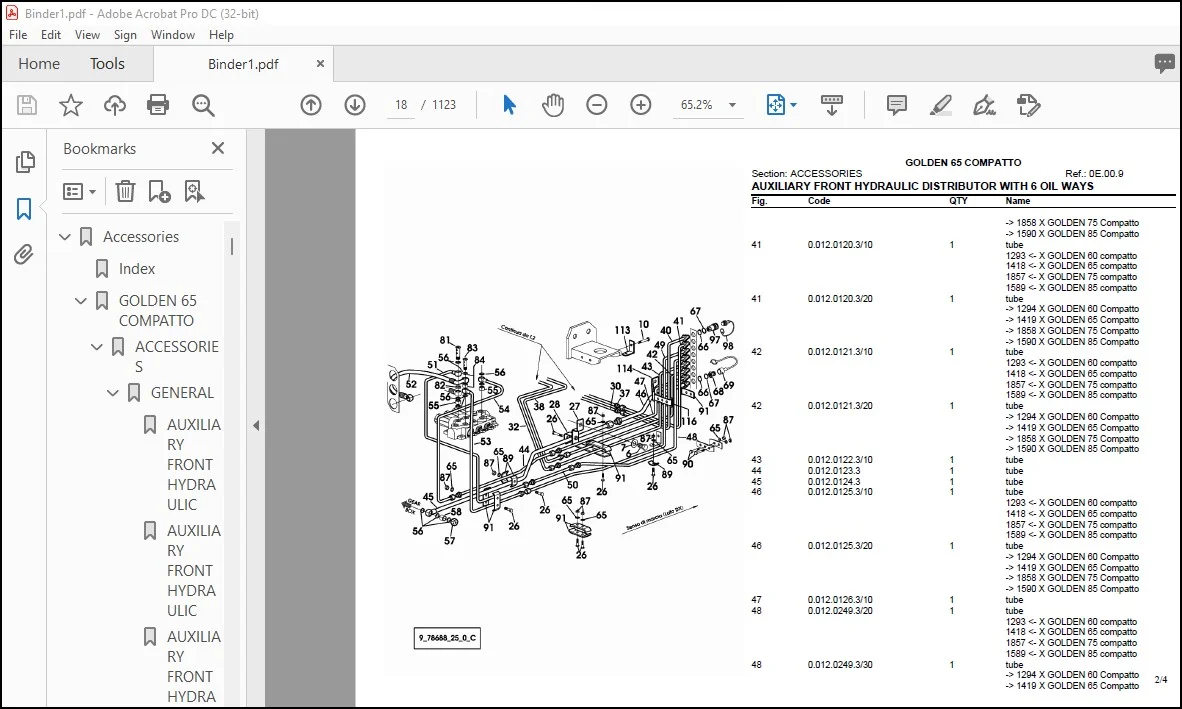Image resolution: width=1182 pixels, height=709 pixels.
Task: Collapse the GOLDEN 65 COMPATTO bookmark
Action: point(81,301)
